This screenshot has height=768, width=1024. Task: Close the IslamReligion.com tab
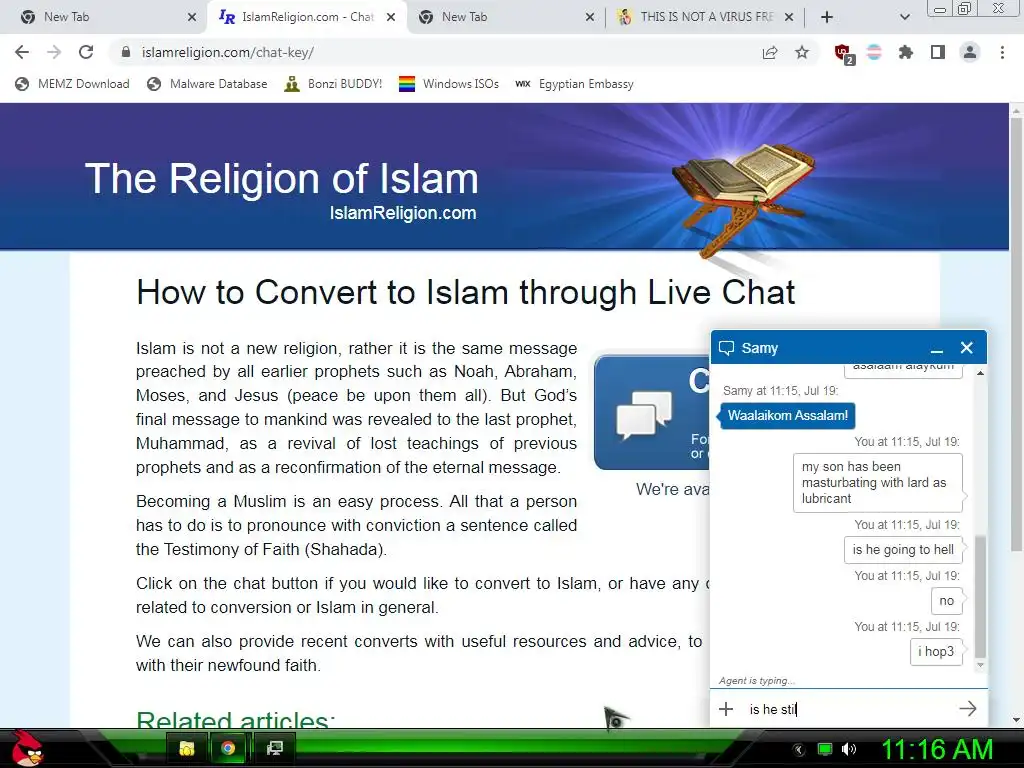391,17
